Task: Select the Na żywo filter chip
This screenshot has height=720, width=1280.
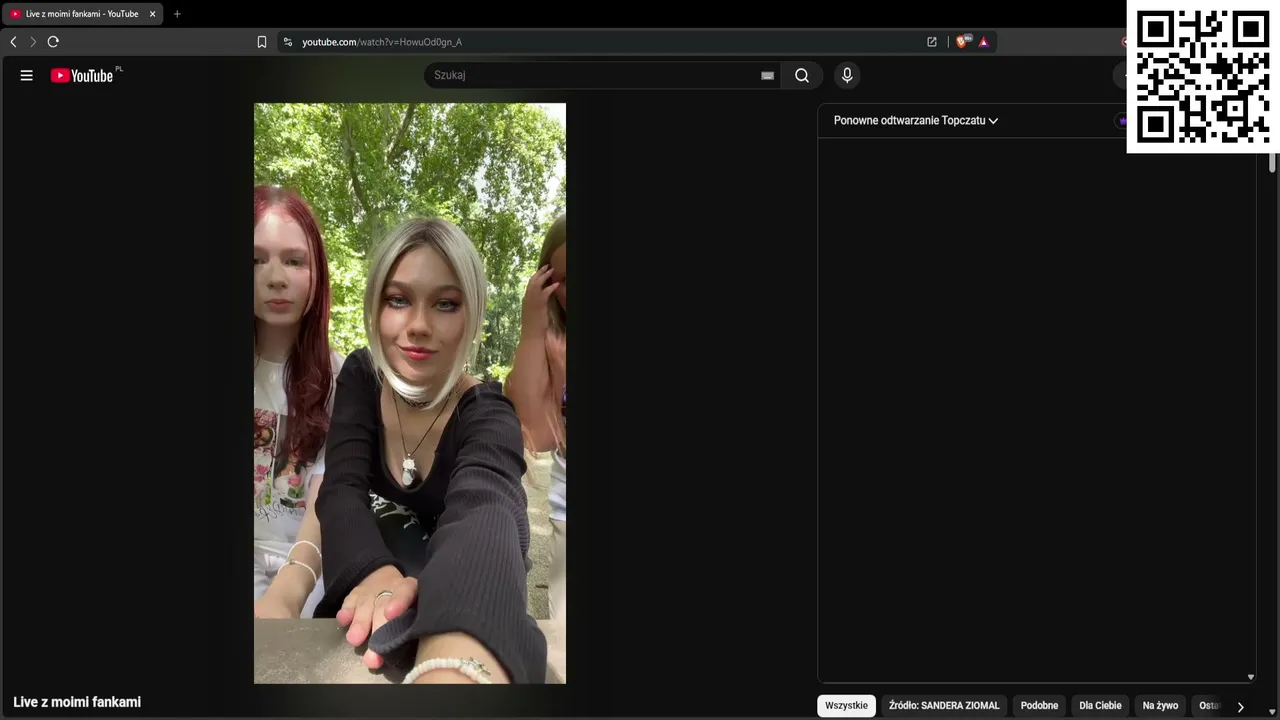Action: coord(1160,706)
